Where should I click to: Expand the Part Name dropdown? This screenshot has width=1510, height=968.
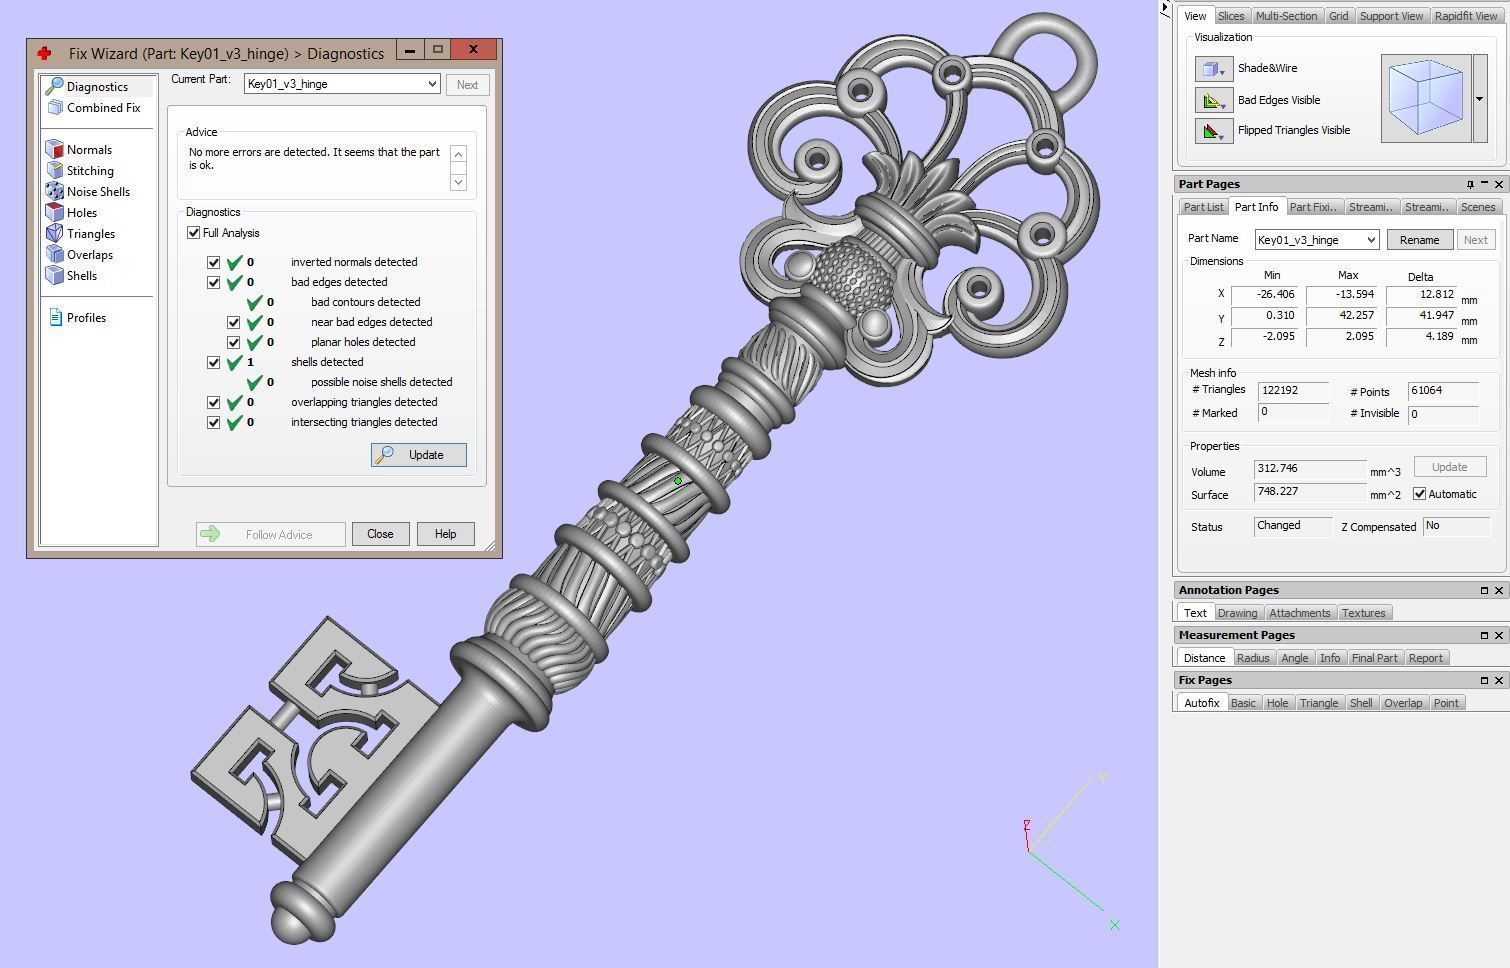click(1371, 240)
